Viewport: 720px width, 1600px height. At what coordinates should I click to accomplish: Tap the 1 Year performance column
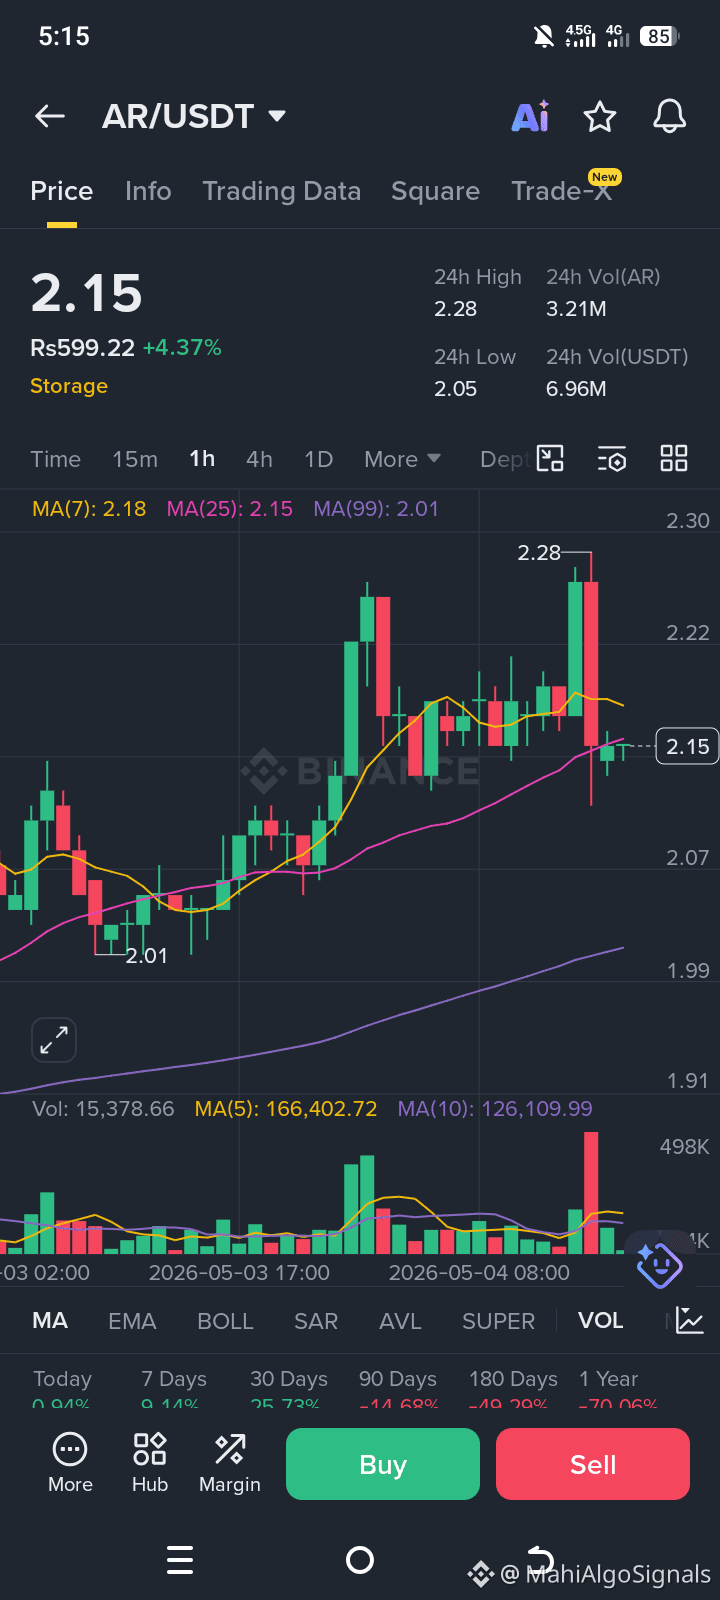coord(616,1390)
